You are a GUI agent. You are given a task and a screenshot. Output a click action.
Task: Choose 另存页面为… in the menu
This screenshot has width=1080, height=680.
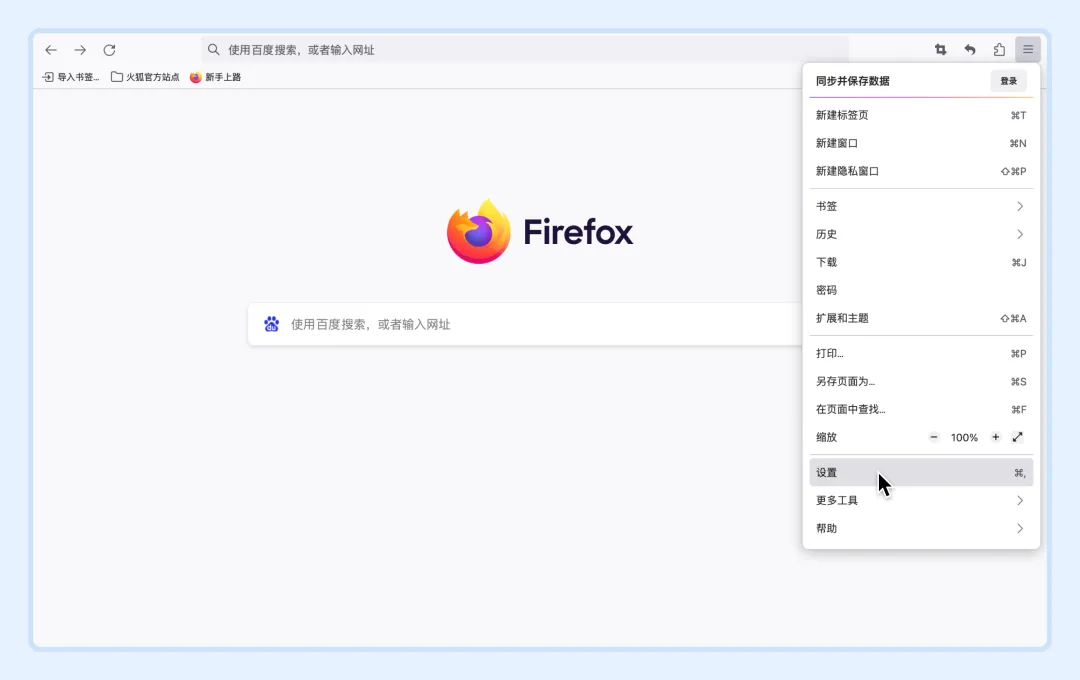921,381
